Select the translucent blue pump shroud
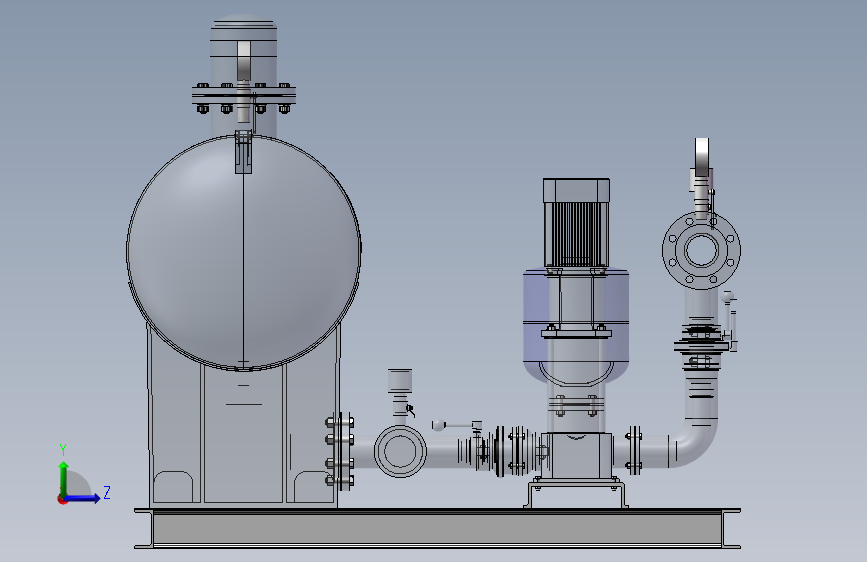 576,326
